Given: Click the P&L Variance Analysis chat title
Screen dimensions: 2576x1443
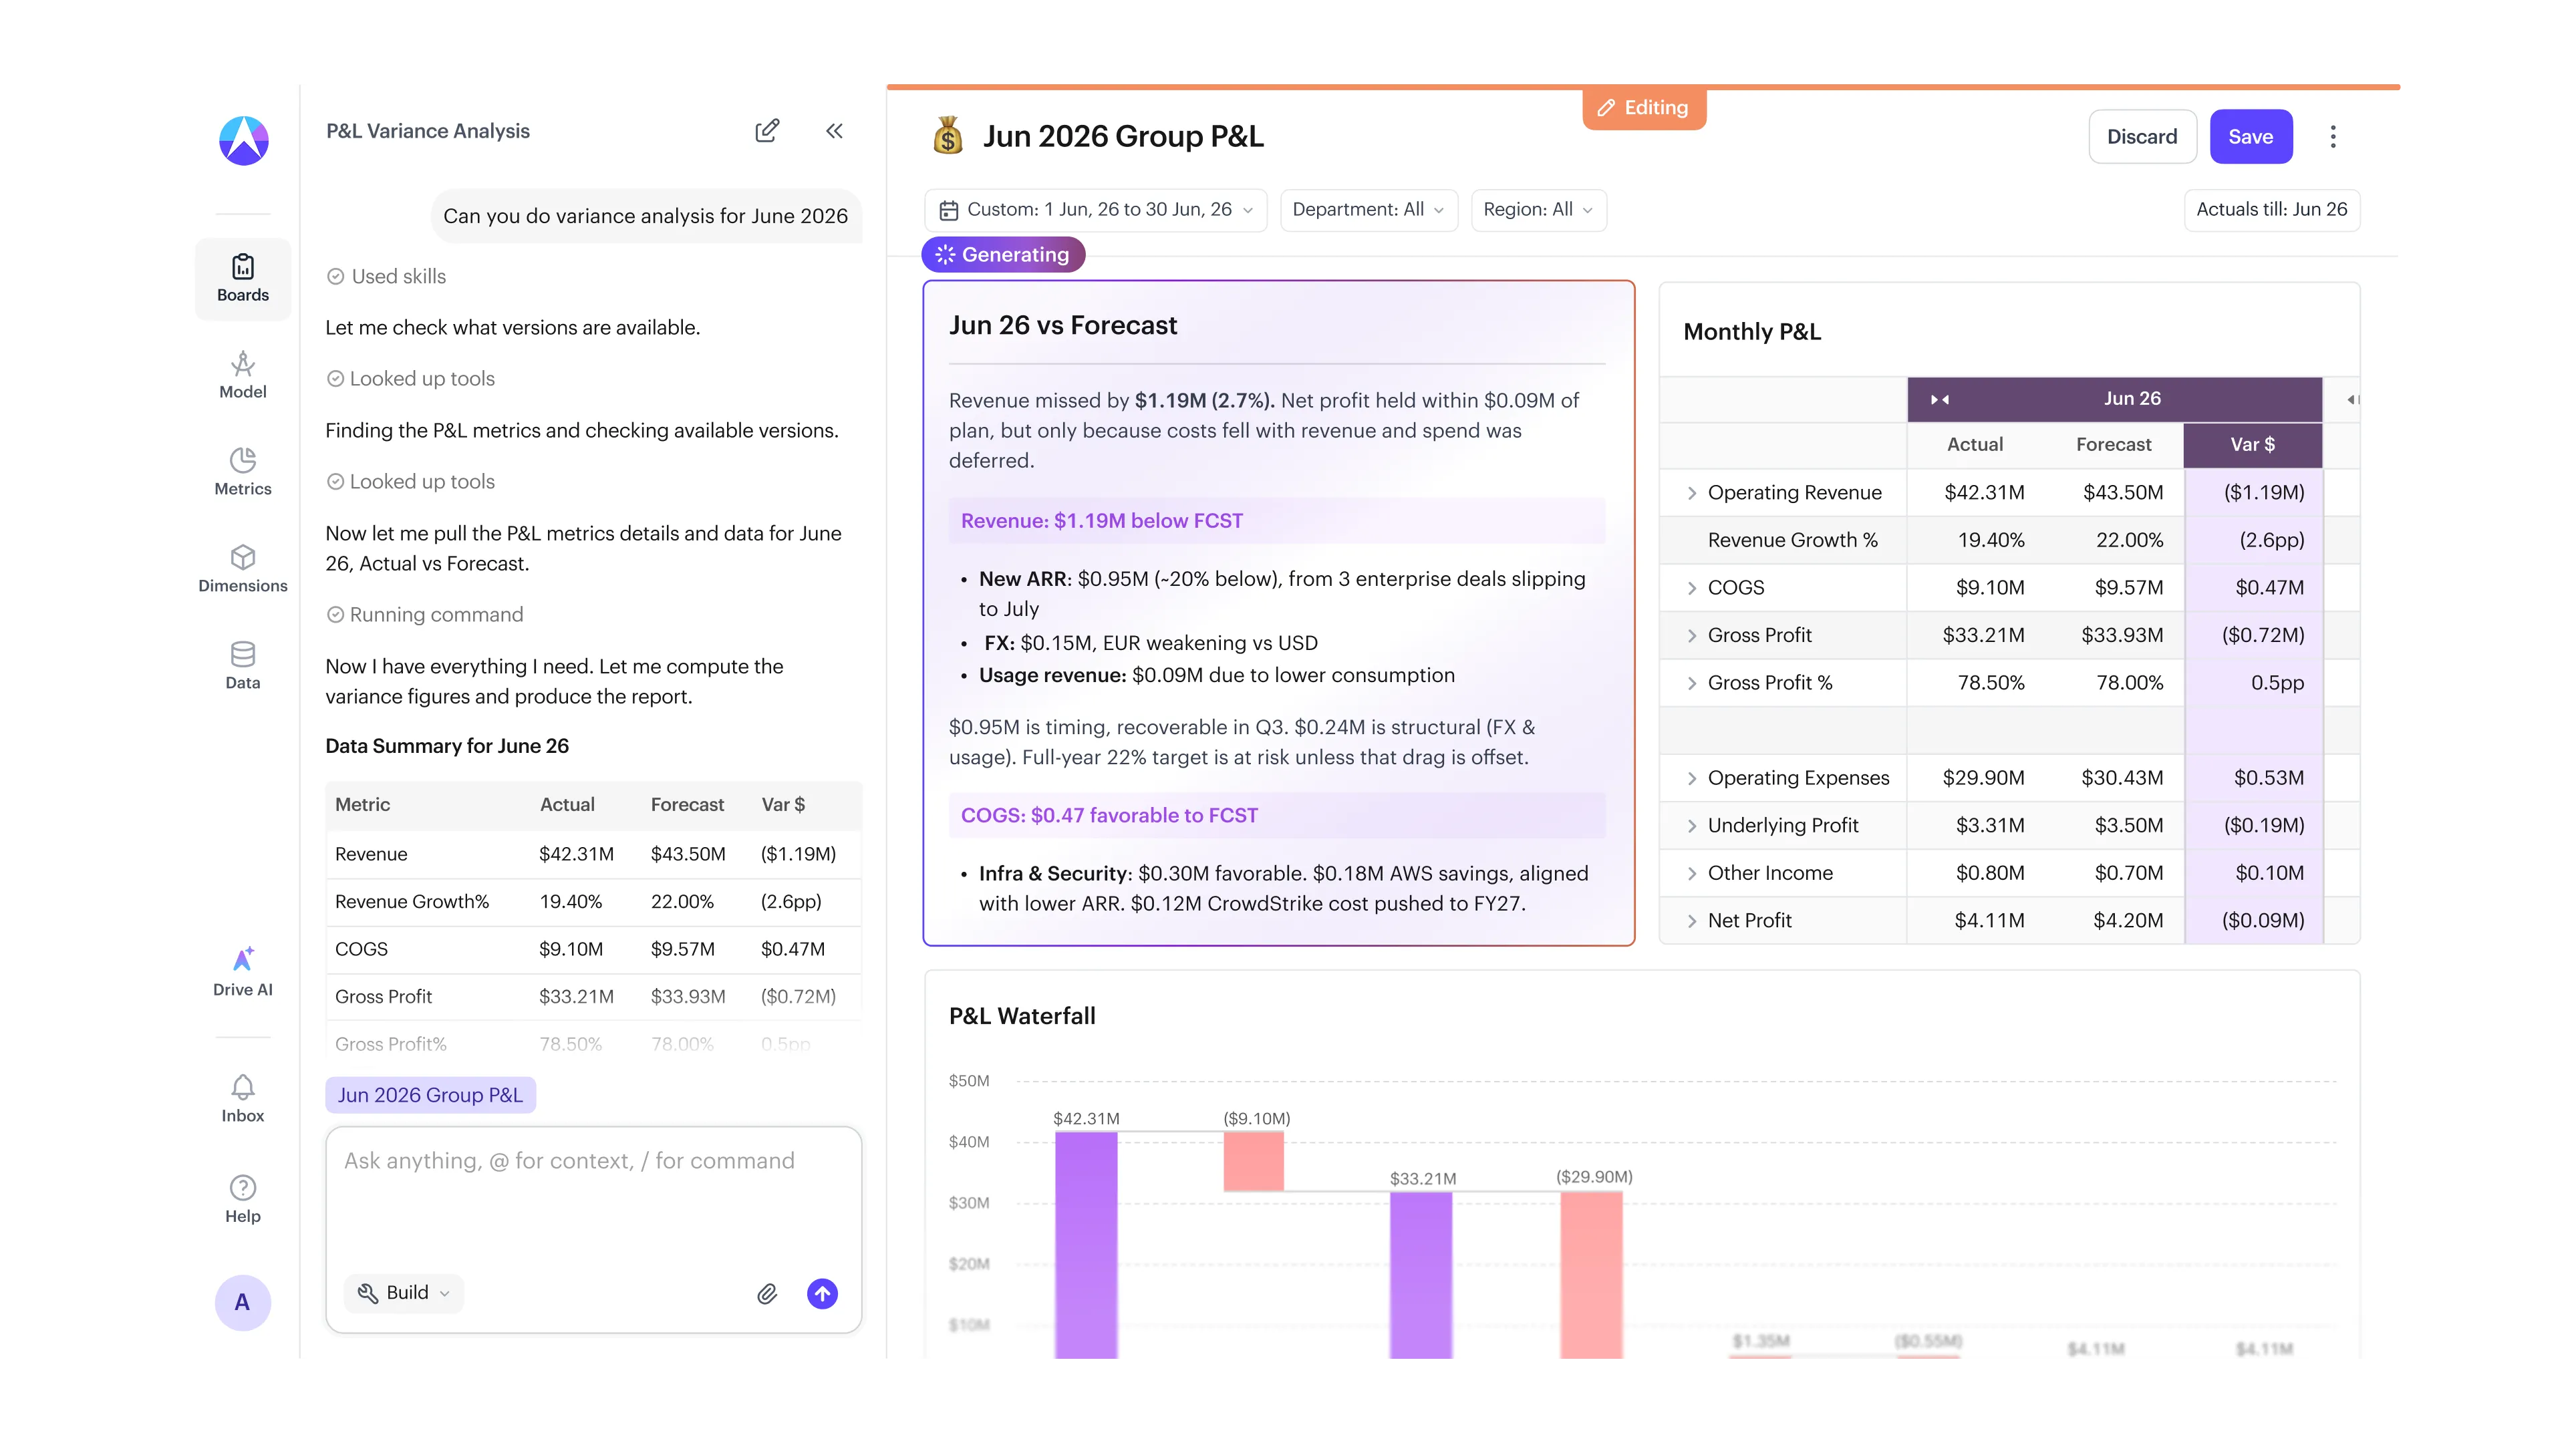Looking at the screenshot, I should [x=428, y=131].
